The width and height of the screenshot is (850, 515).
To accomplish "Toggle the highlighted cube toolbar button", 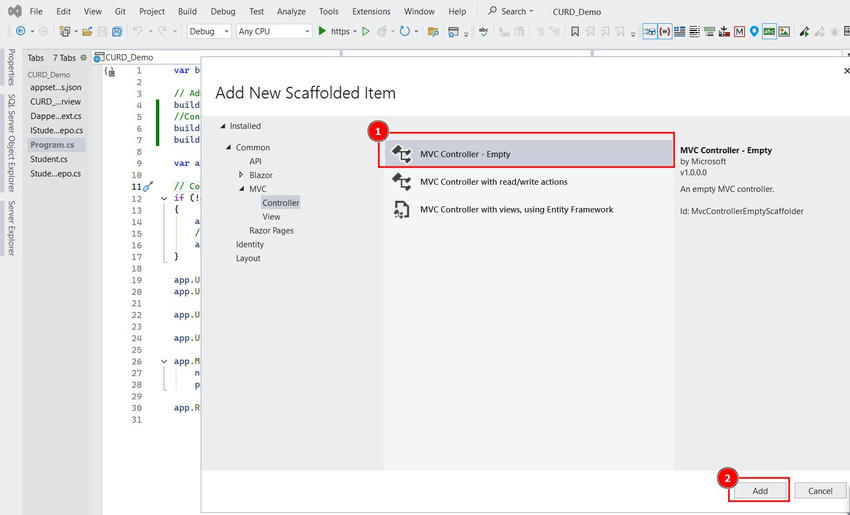I will point(650,31).
